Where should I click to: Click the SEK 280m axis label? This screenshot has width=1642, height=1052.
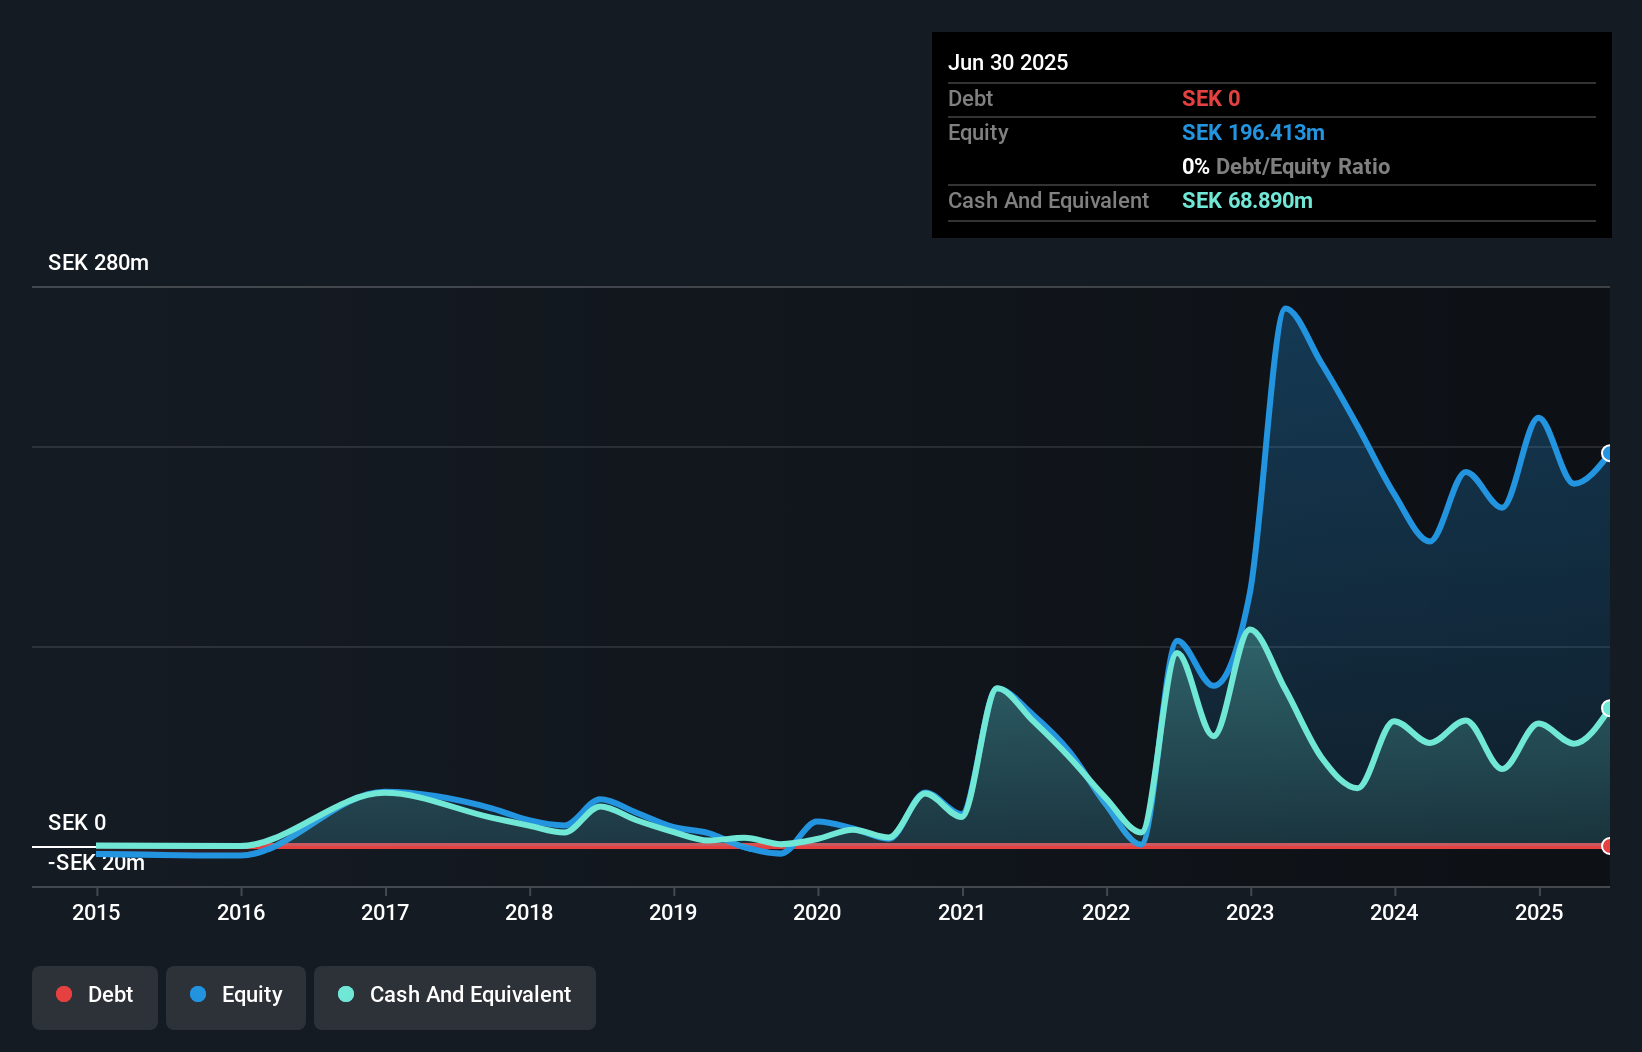coord(98,262)
